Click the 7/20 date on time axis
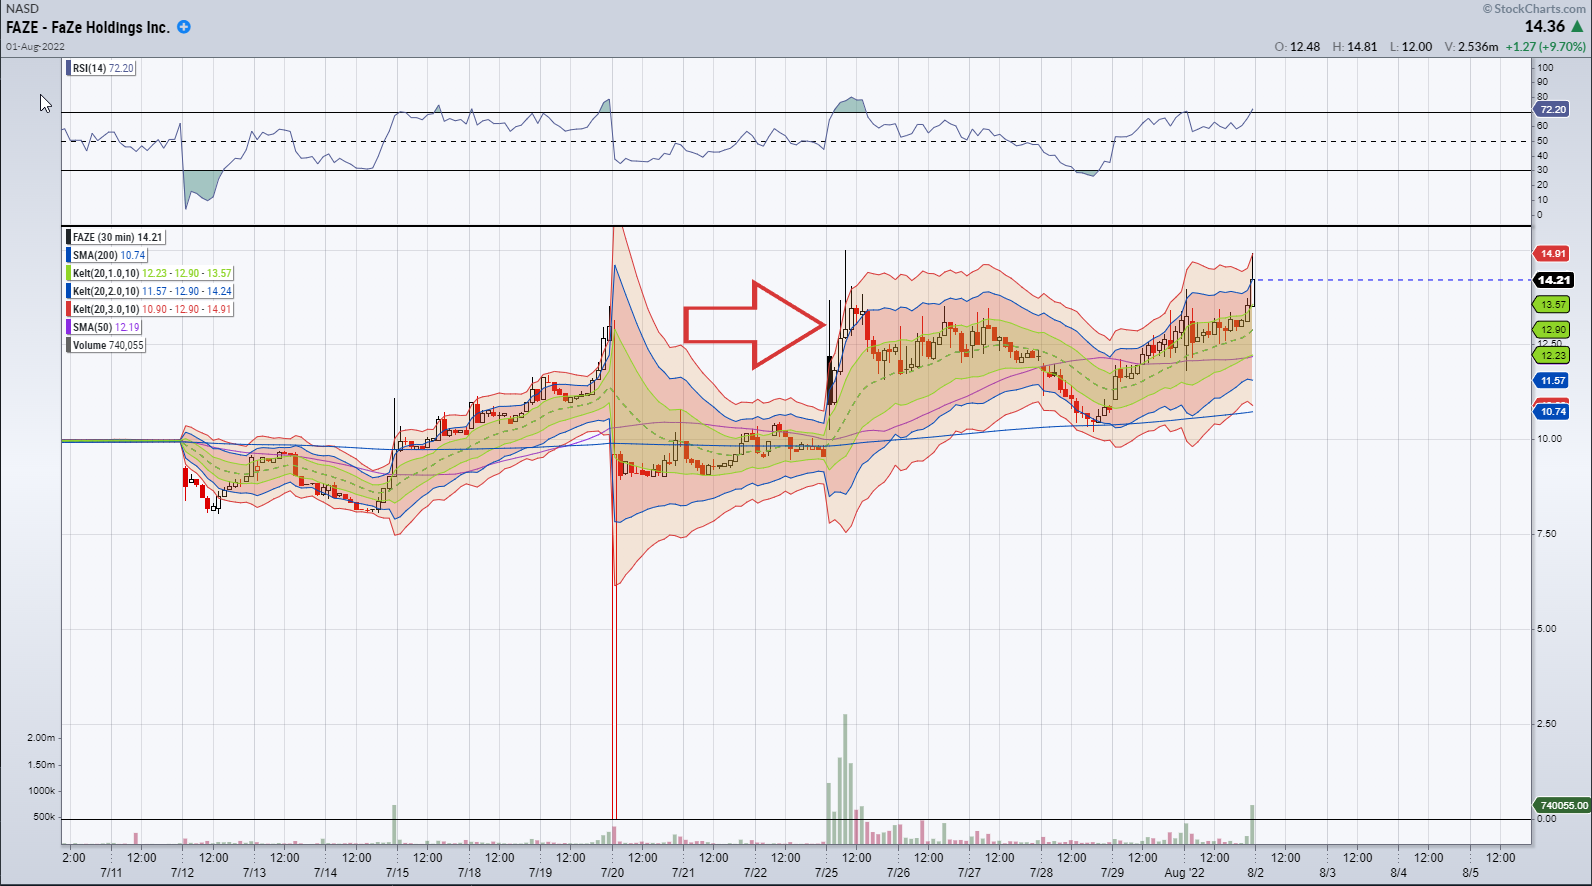Screen dimensions: 1592x886 (x=612, y=873)
